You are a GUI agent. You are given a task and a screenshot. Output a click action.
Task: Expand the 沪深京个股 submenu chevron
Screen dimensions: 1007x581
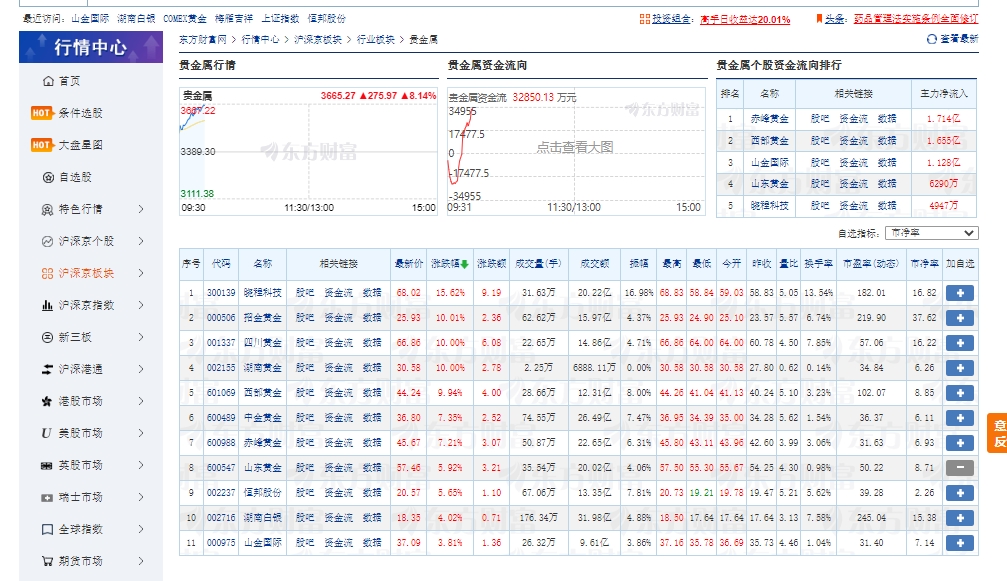(x=141, y=241)
